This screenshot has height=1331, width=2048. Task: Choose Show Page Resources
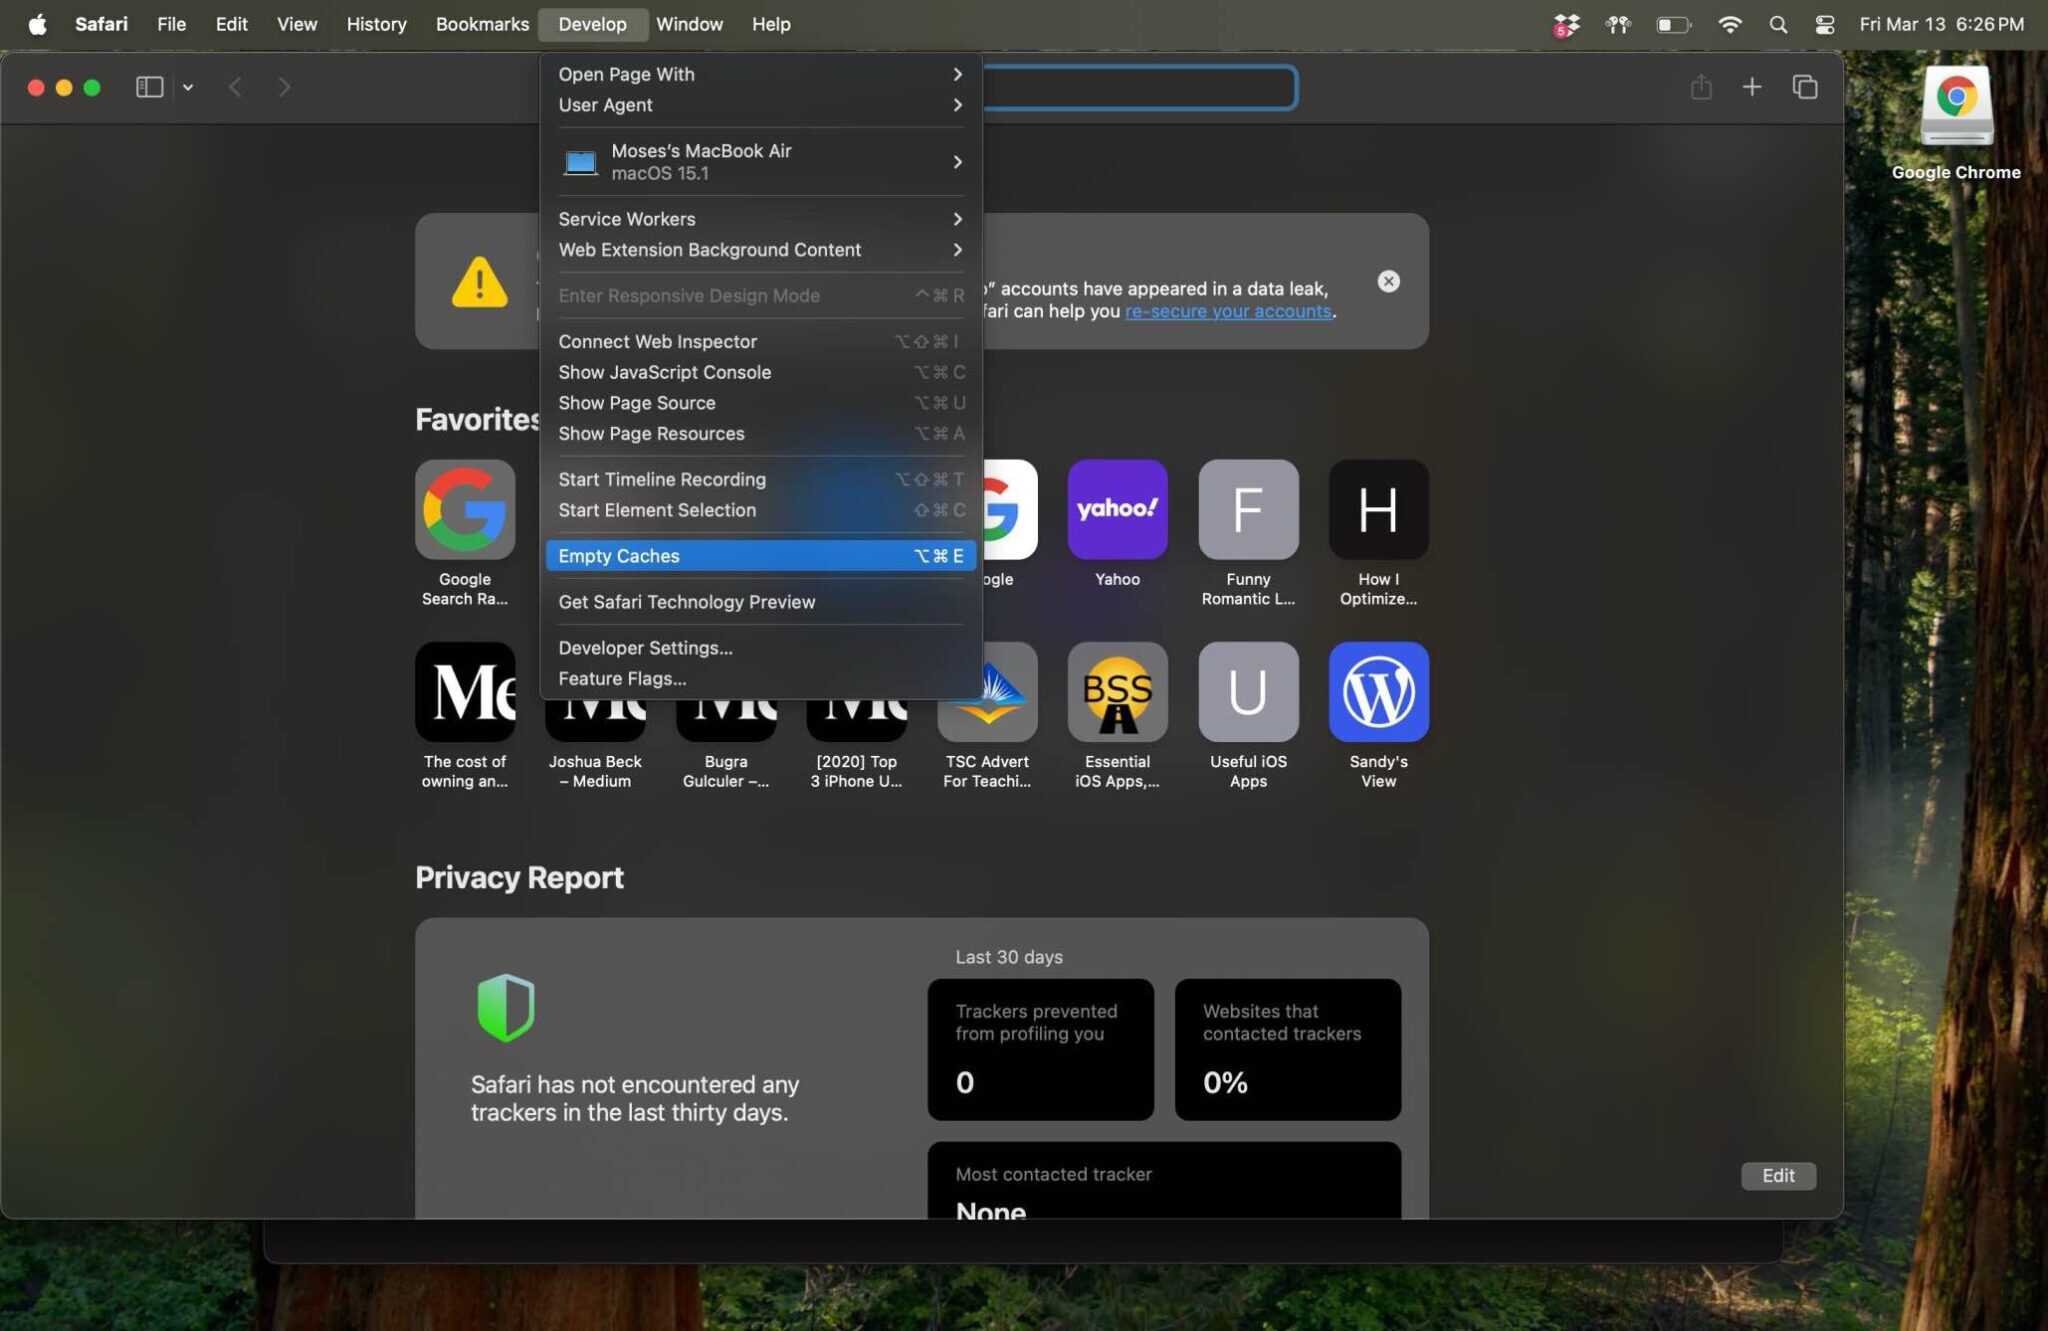point(760,434)
